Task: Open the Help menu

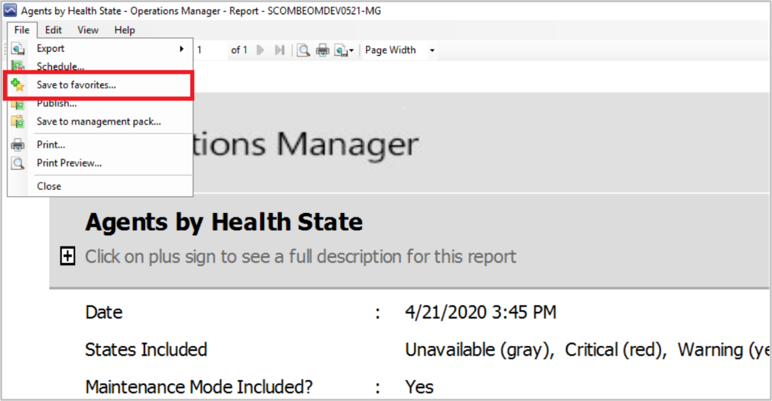Action: pos(125,30)
